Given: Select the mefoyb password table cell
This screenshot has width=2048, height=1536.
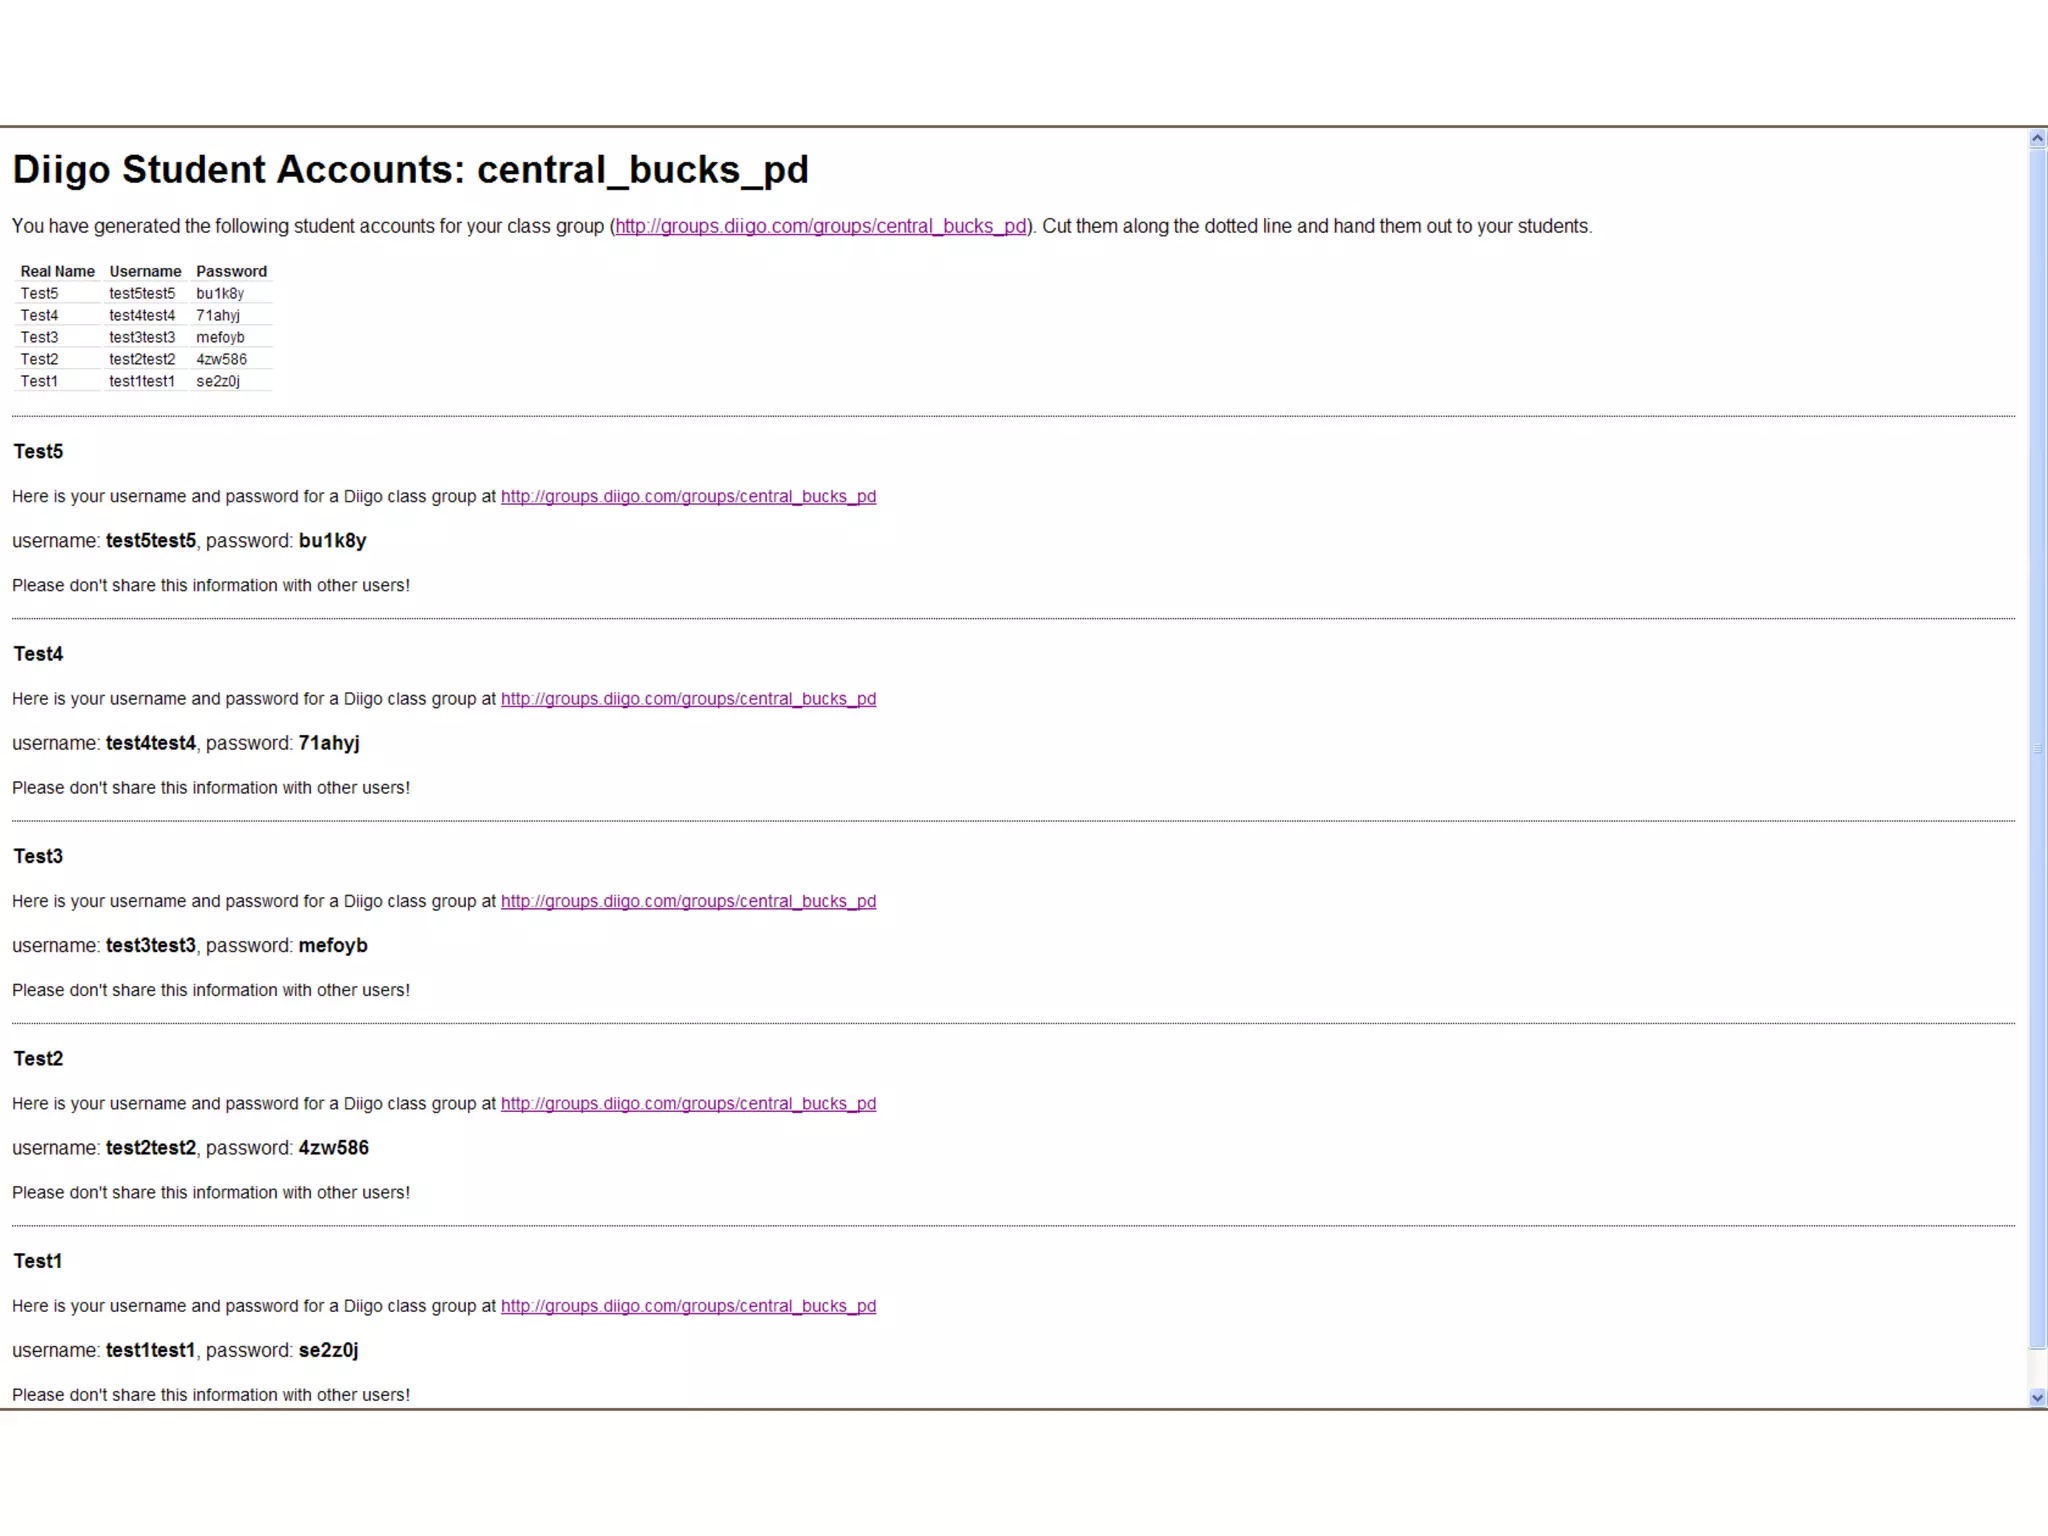Looking at the screenshot, I should point(220,338).
